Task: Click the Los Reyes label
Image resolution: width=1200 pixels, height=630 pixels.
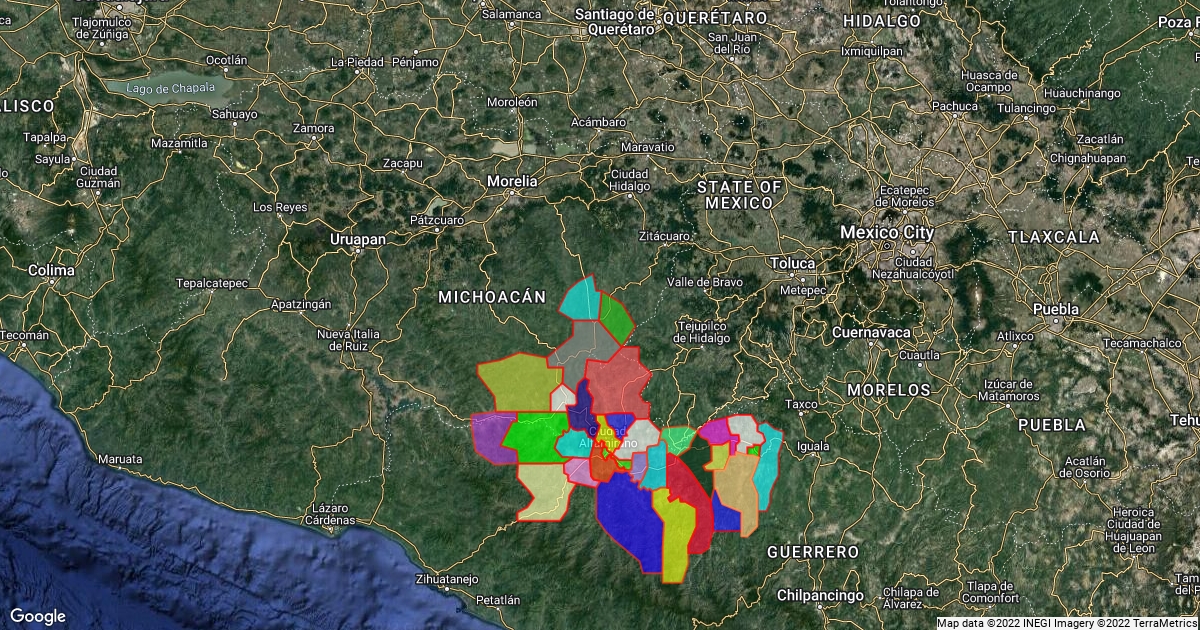Action: pos(280,207)
